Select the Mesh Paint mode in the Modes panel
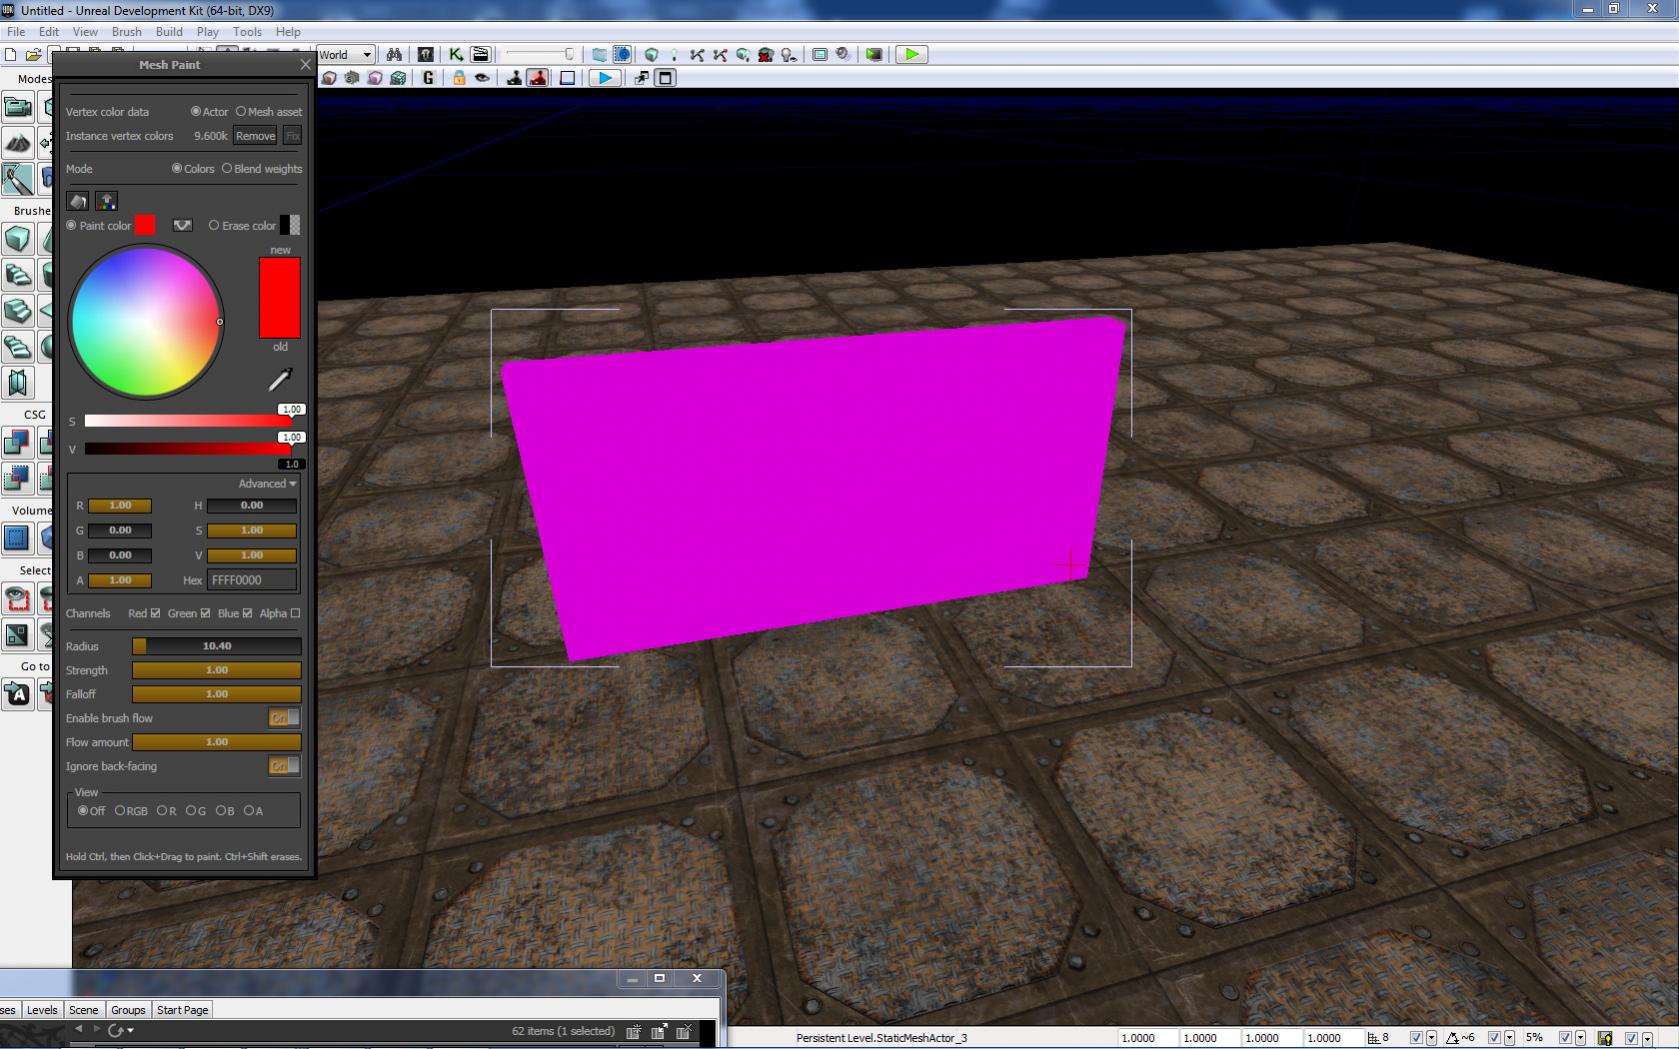This screenshot has width=1679, height=1049. point(17,179)
